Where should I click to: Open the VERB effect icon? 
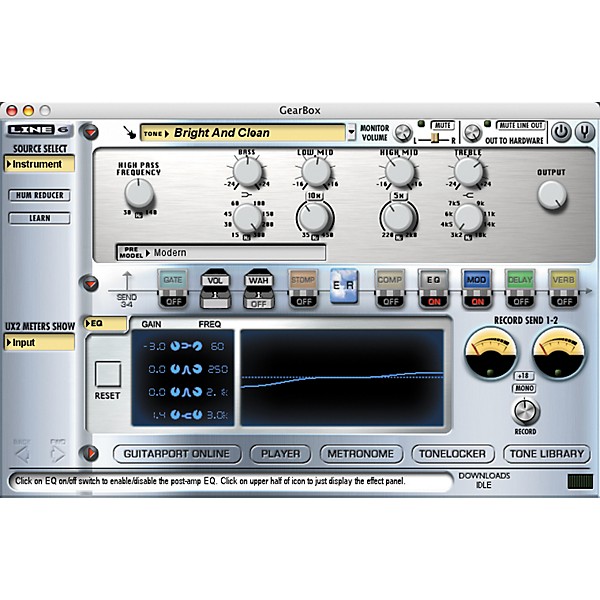pyautogui.click(x=563, y=280)
